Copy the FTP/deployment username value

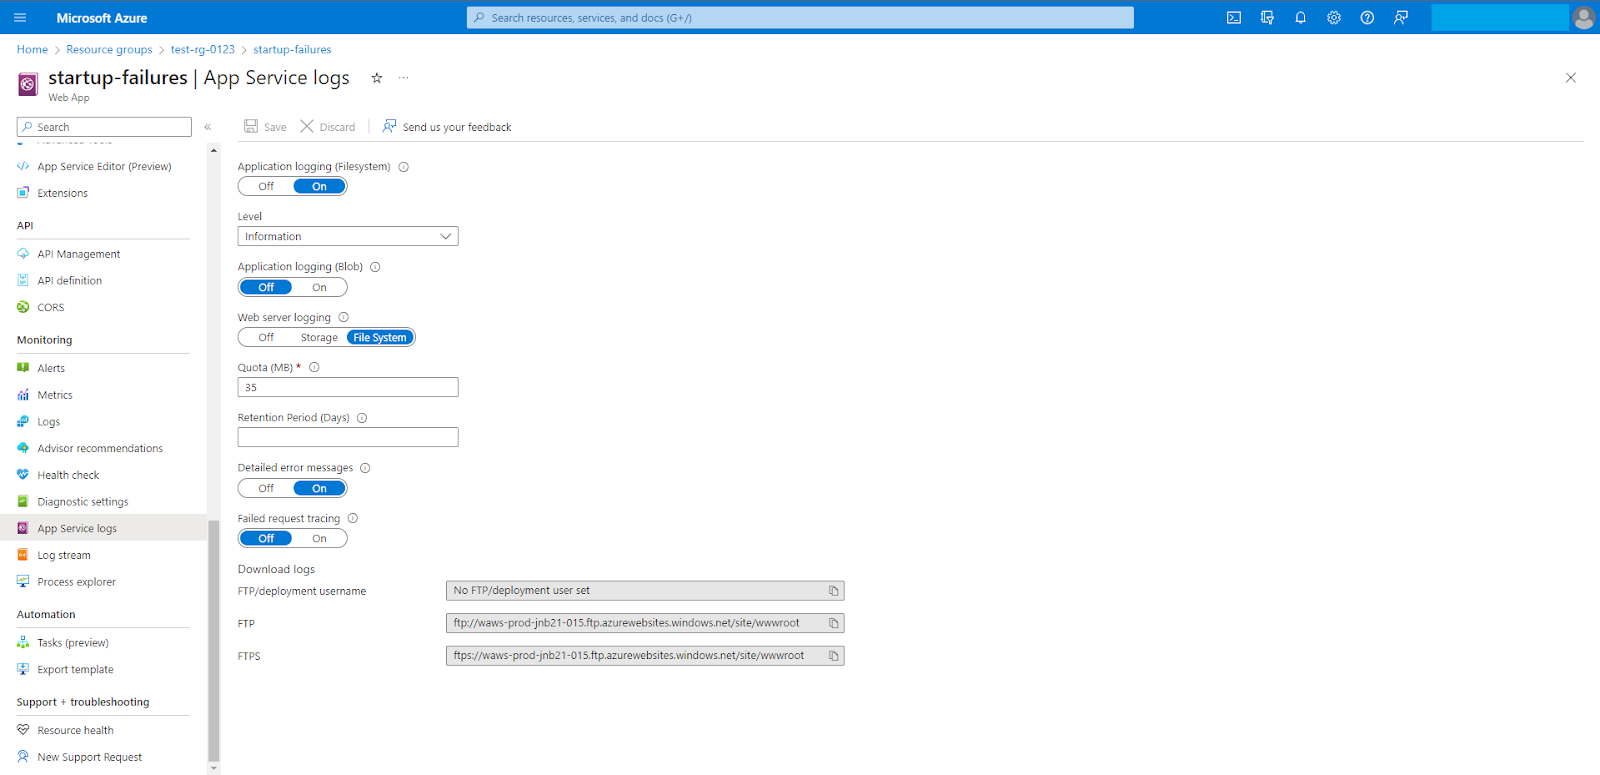point(833,591)
